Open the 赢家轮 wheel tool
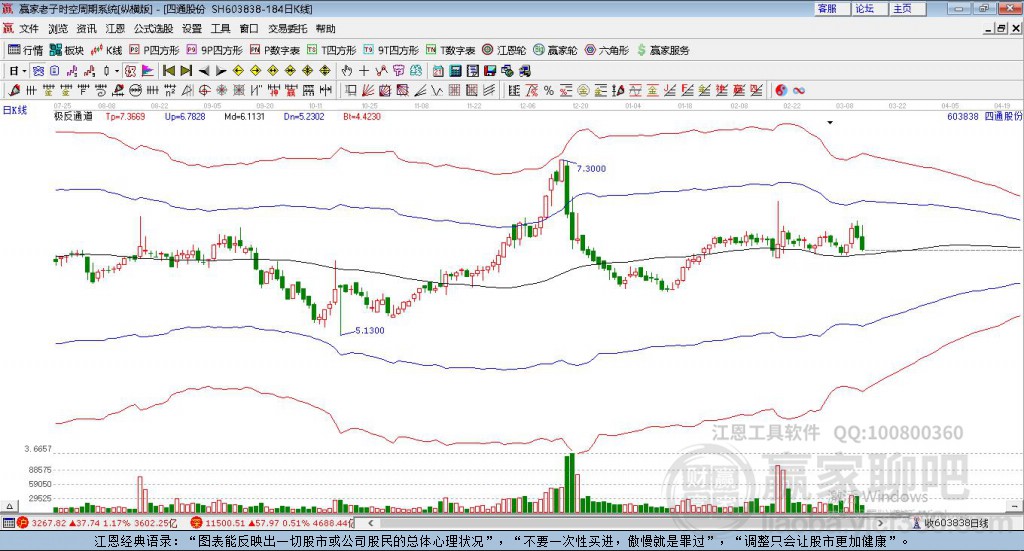 tap(555, 50)
